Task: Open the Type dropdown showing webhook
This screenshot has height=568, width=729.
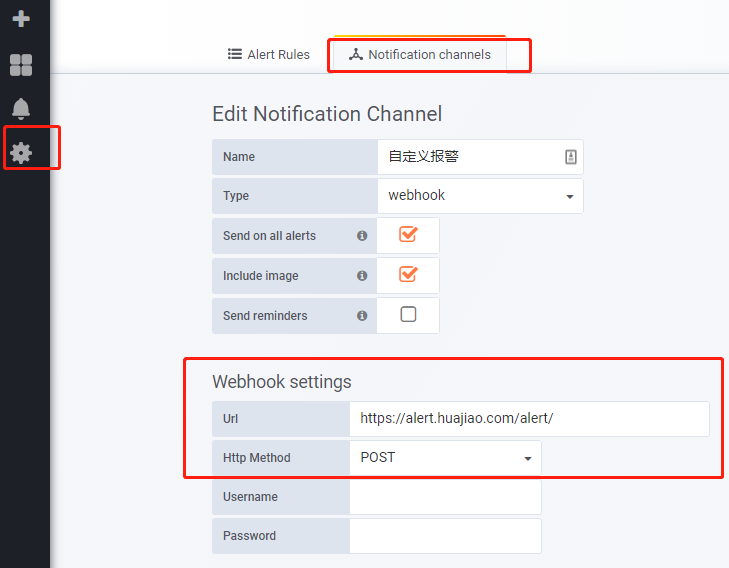Action: tap(480, 196)
